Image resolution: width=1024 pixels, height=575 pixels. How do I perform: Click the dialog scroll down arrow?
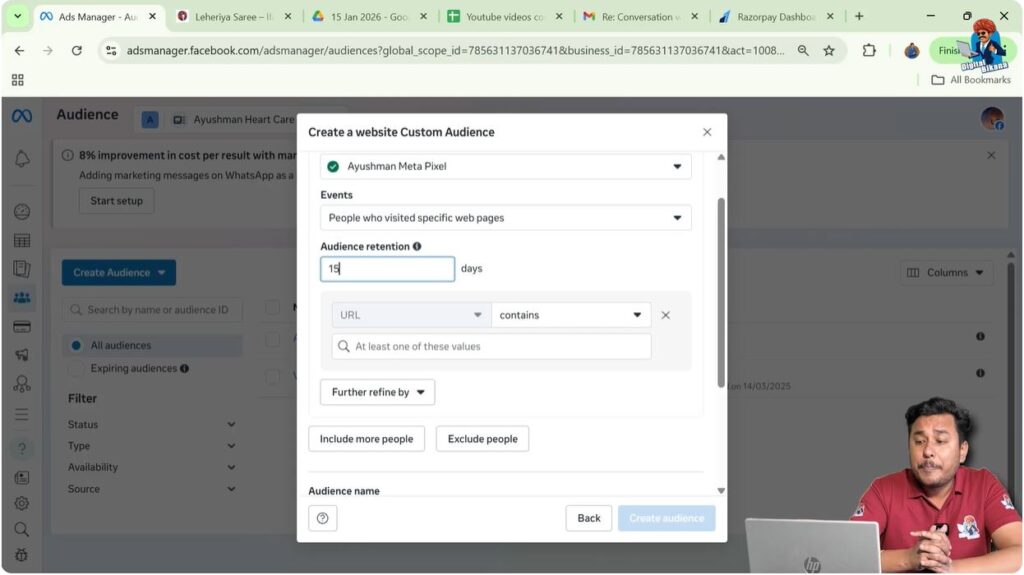(x=721, y=491)
